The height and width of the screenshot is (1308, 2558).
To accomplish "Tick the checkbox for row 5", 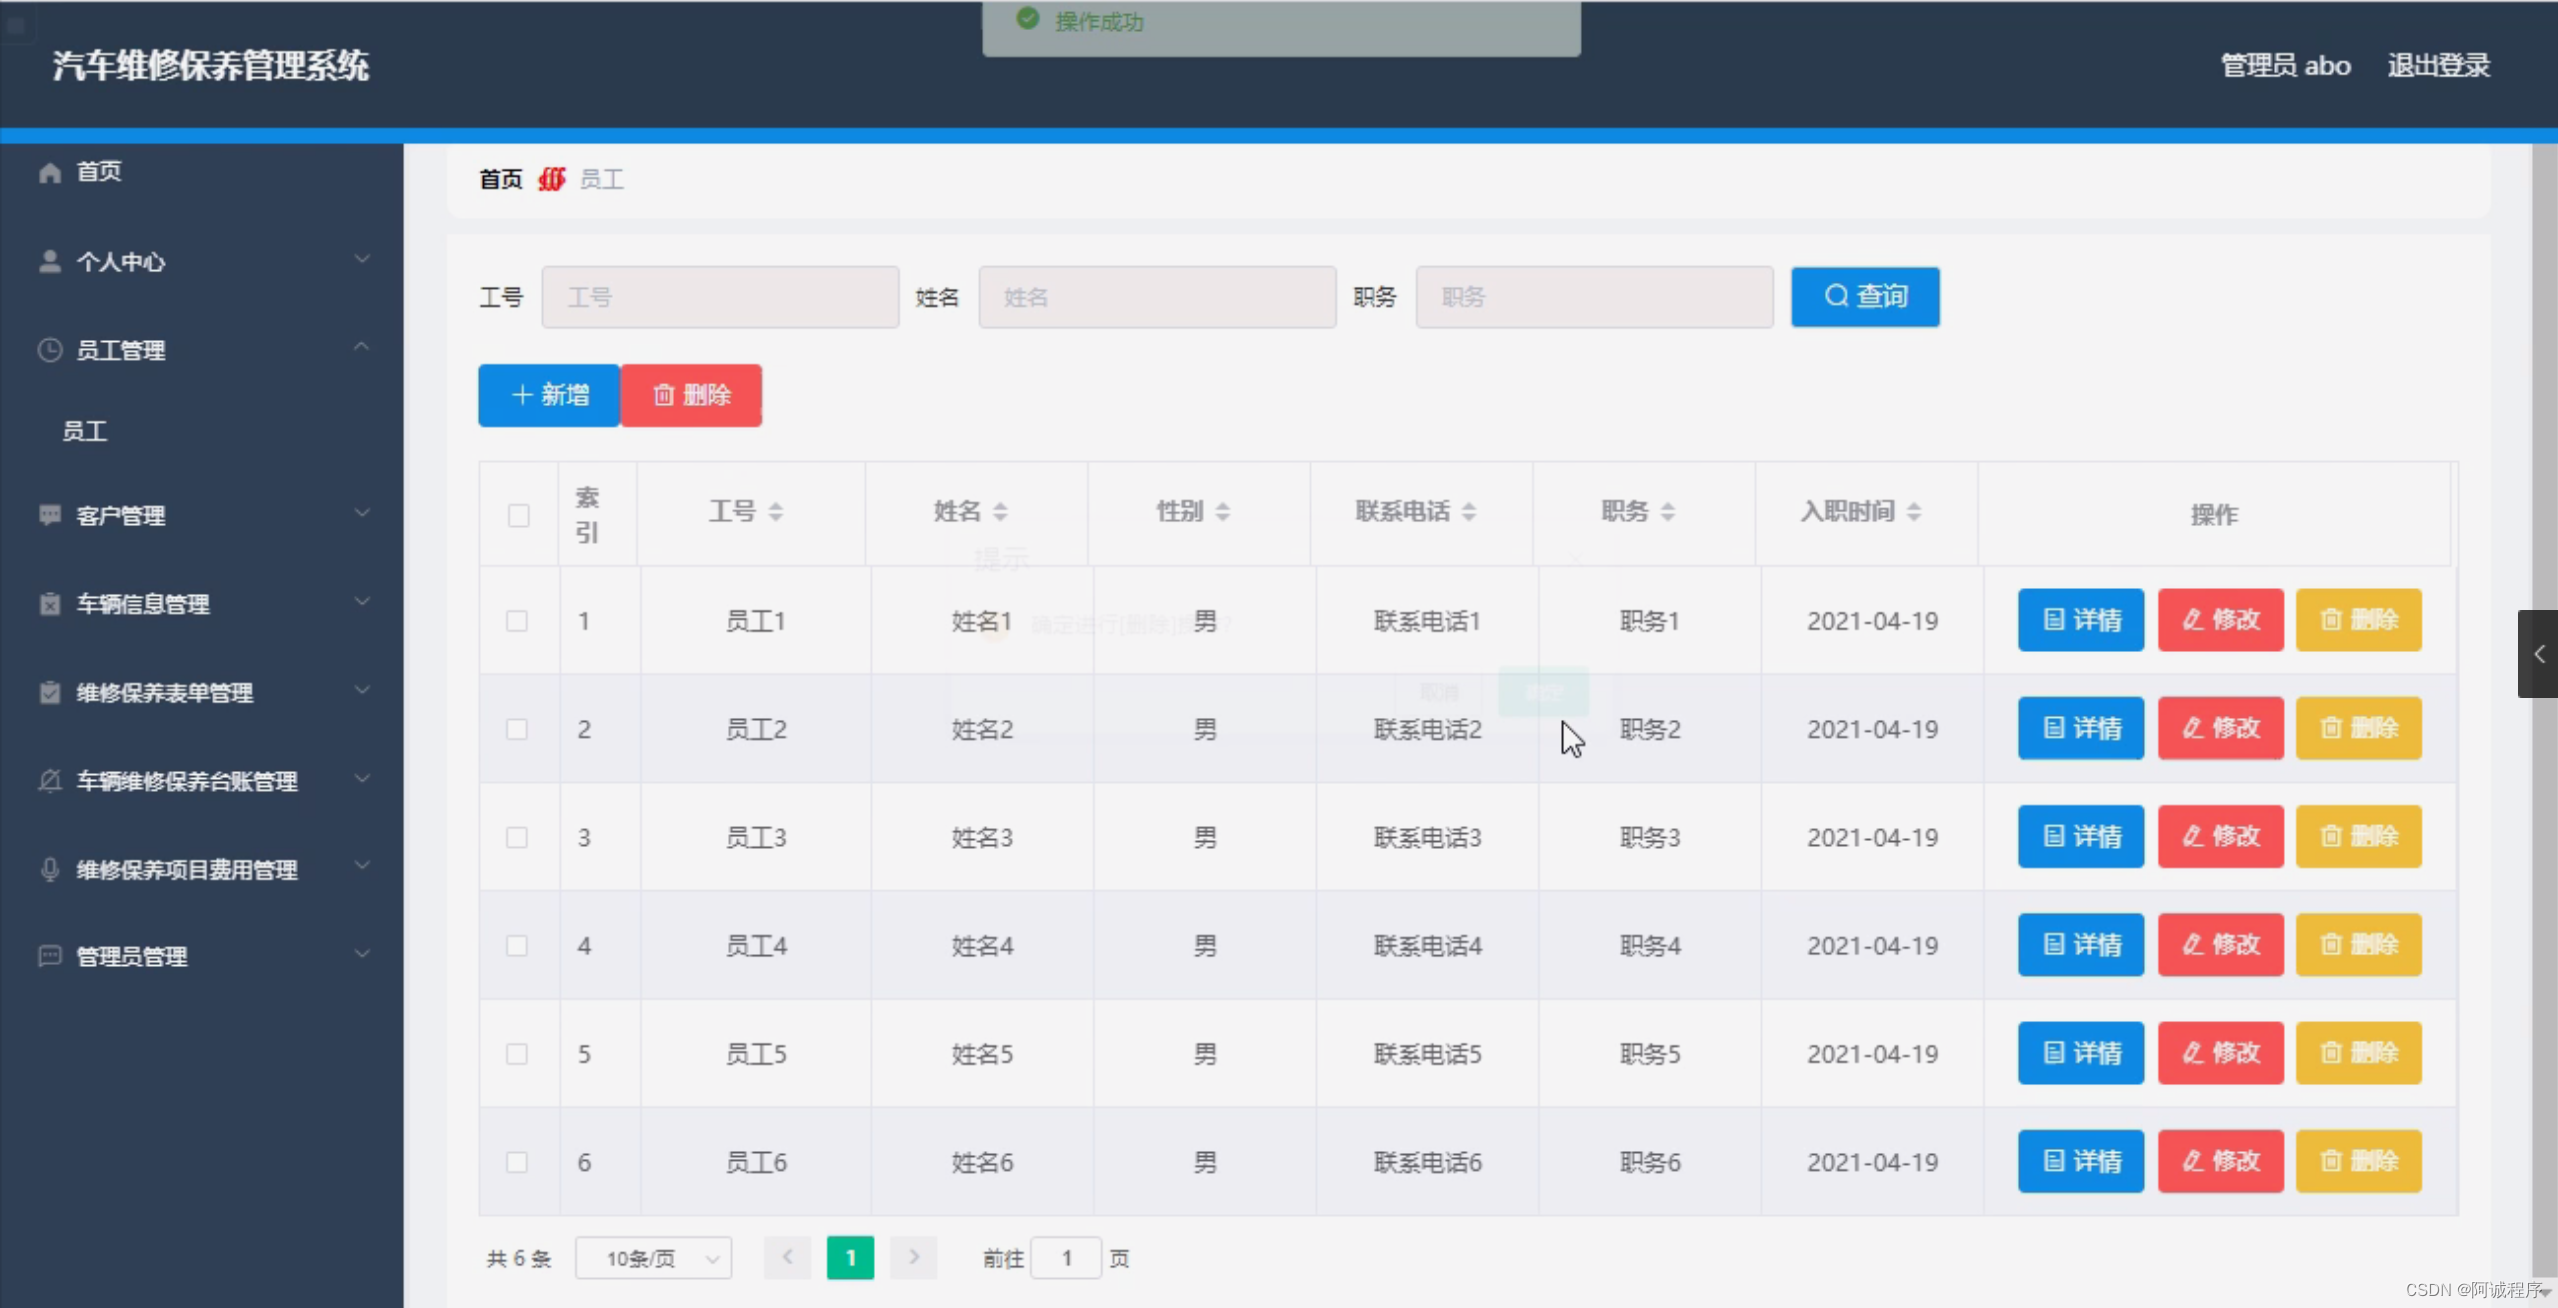I will 517,1054.
